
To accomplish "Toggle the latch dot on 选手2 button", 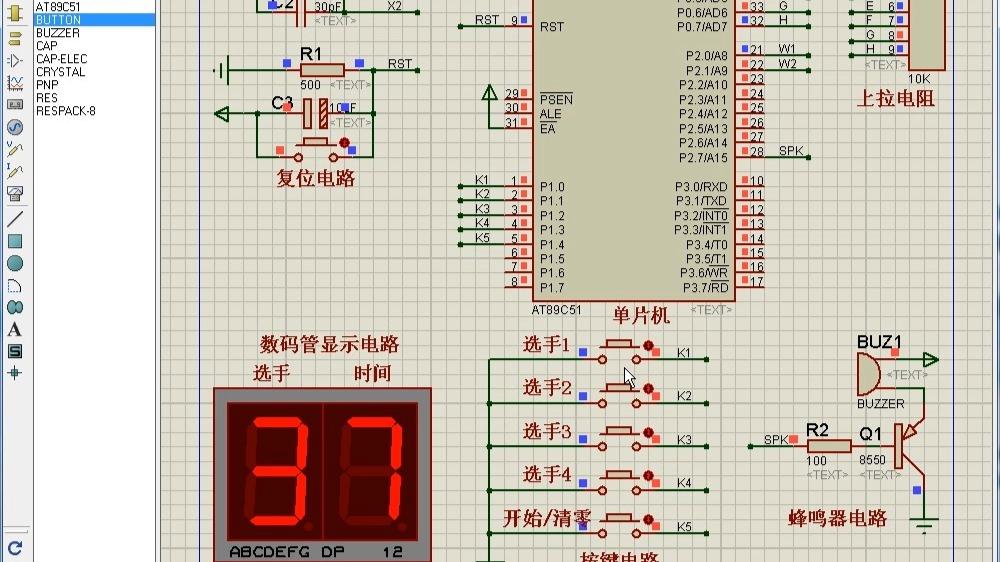I will [x=648, y=388].
